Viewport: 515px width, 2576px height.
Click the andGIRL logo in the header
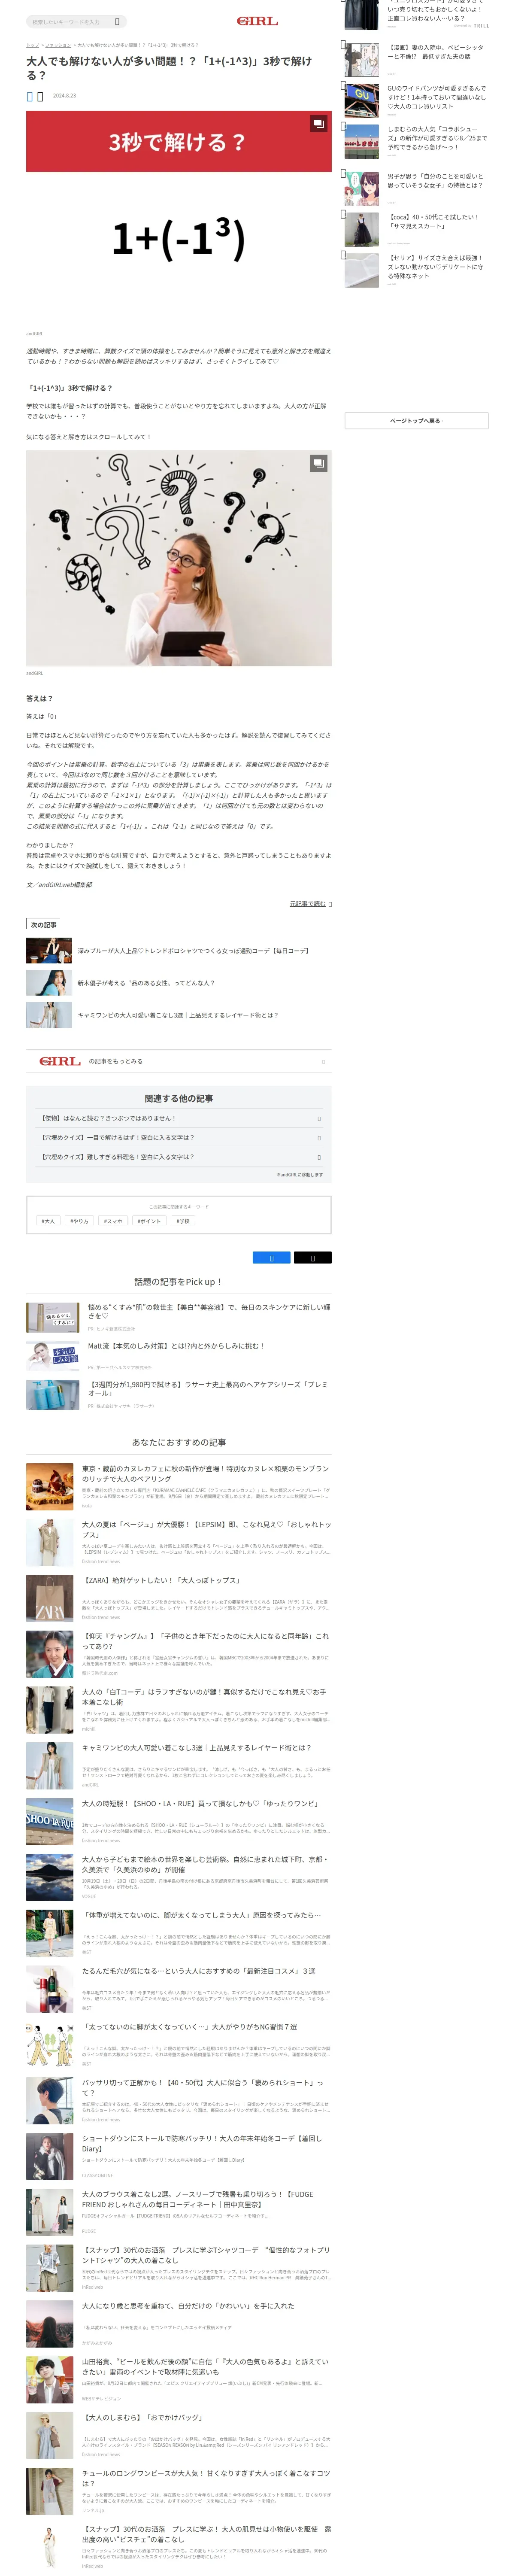[257, 21]
